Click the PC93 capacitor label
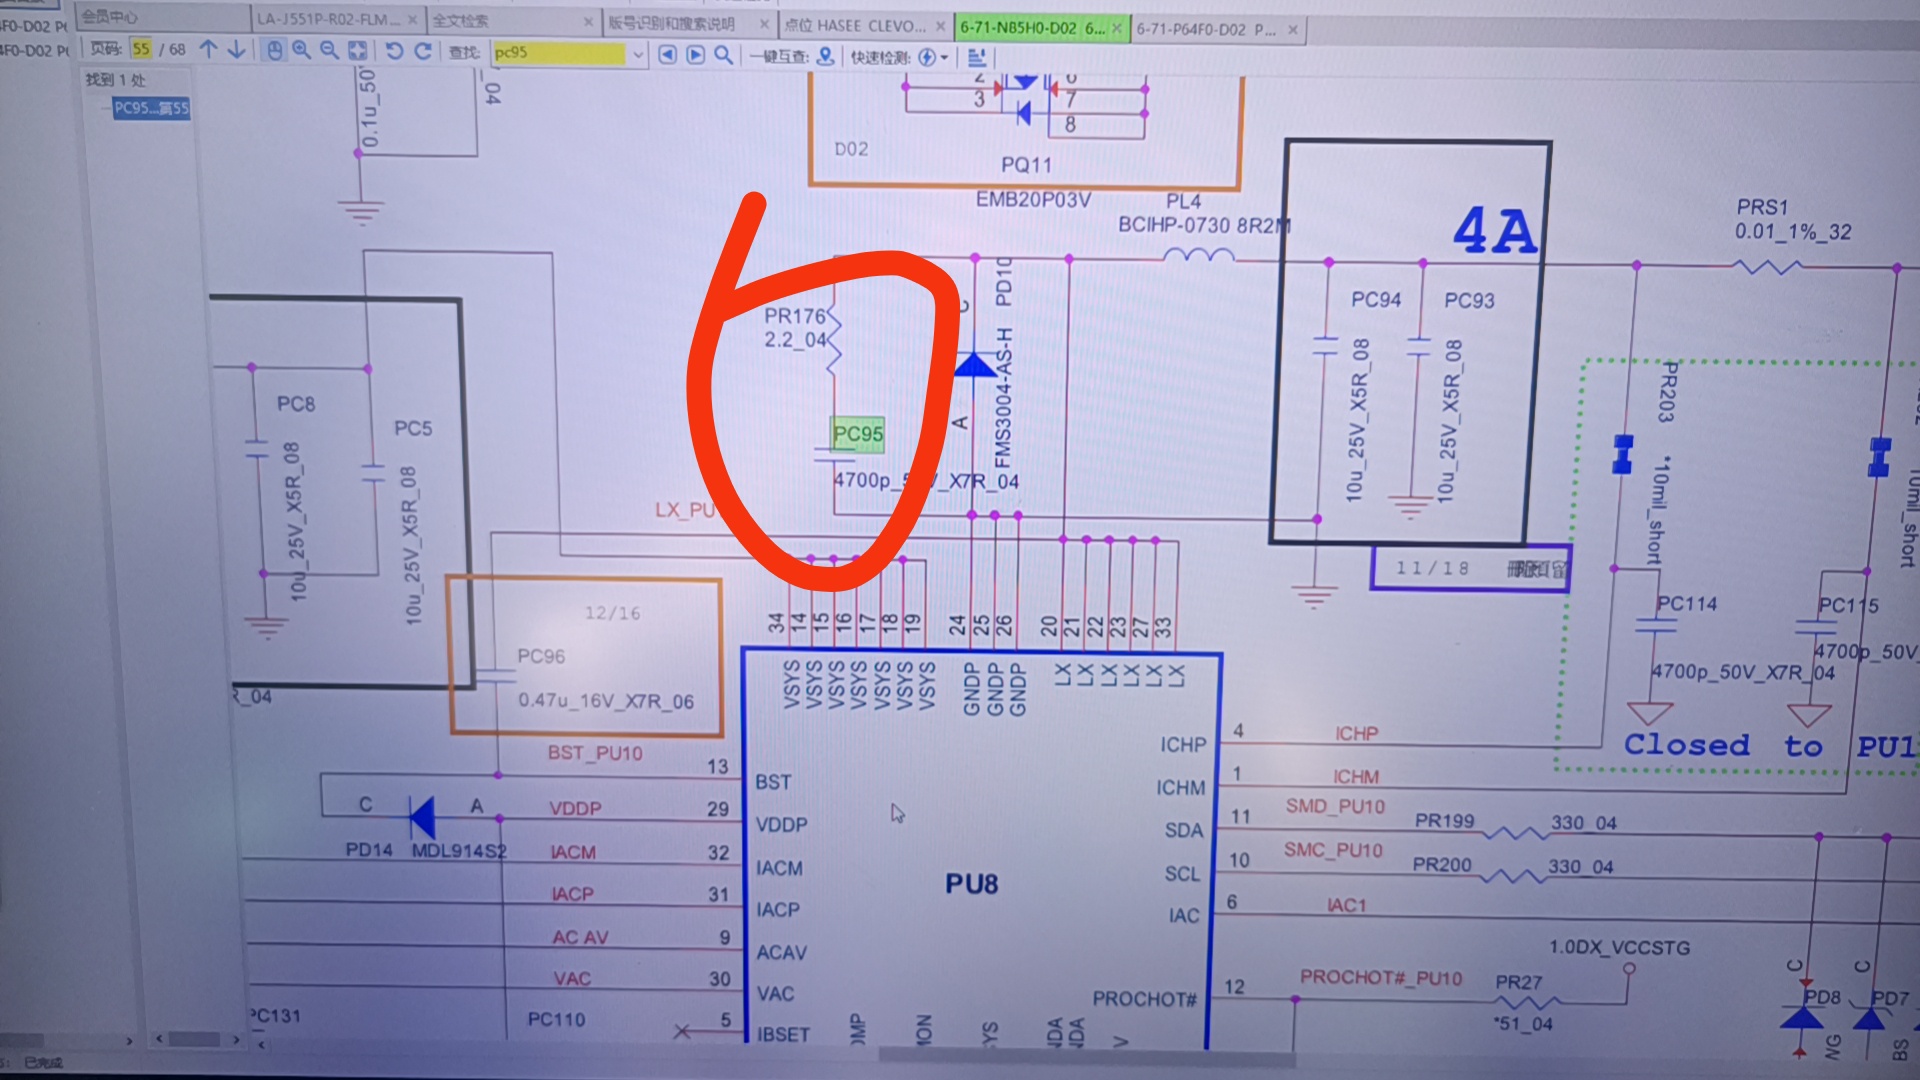This screenshot has height=1080, width=1920. 1469,300
